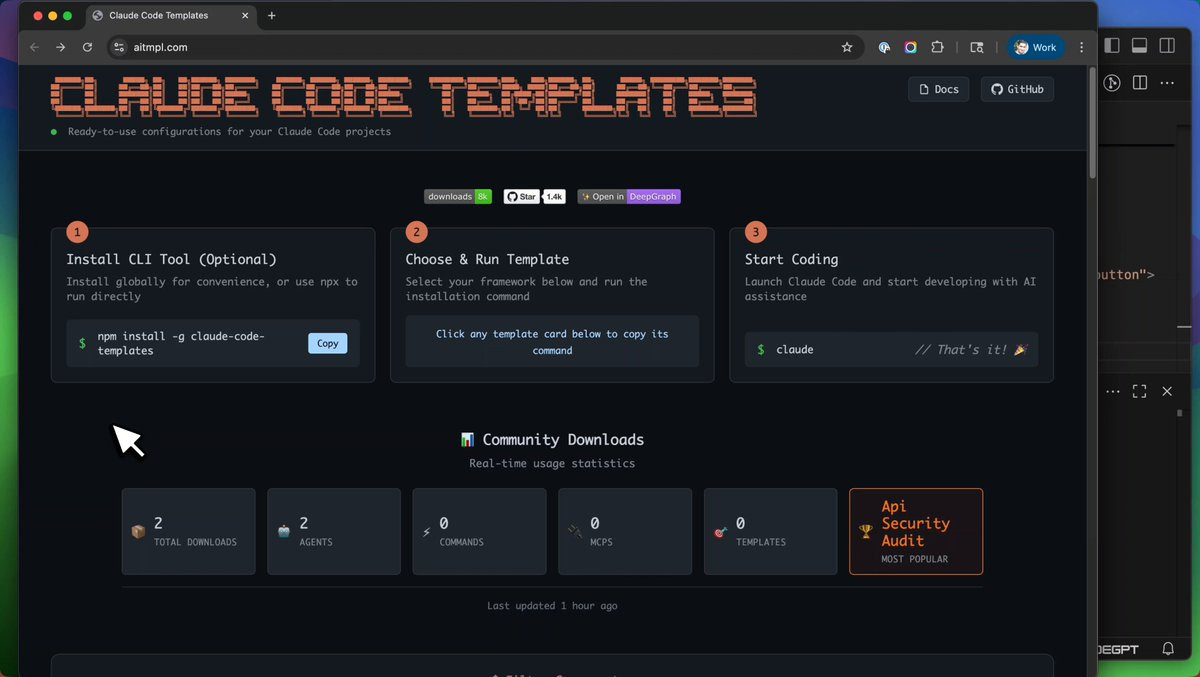
Task: Click the robot icon in Agents card
Action: [284, 532]
